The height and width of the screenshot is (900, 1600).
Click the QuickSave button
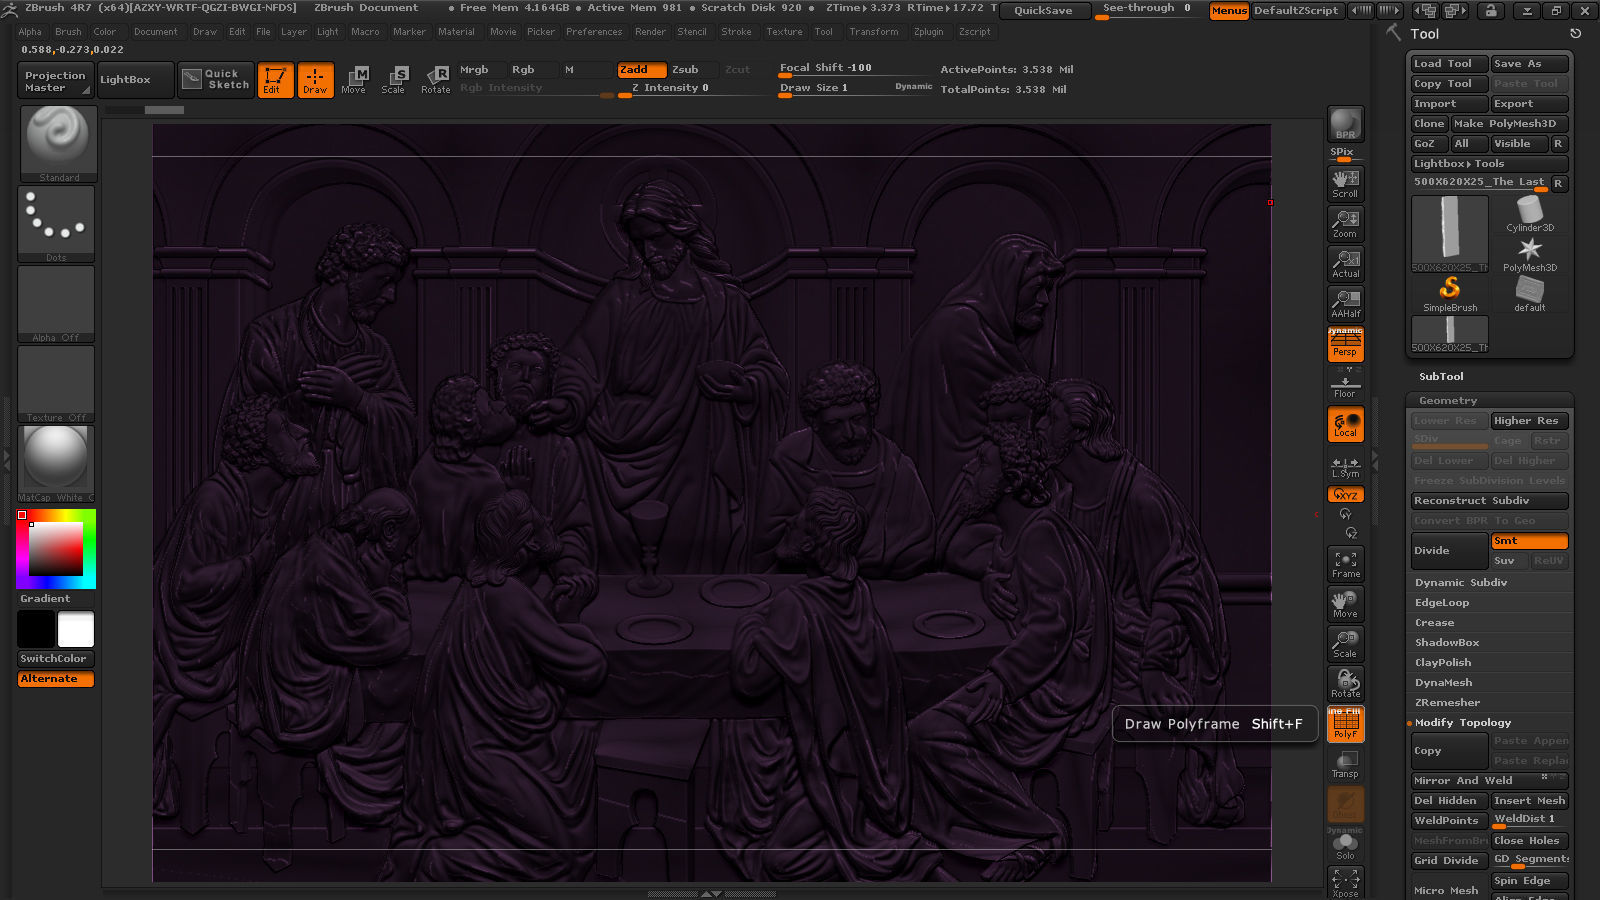[1043, 10]
